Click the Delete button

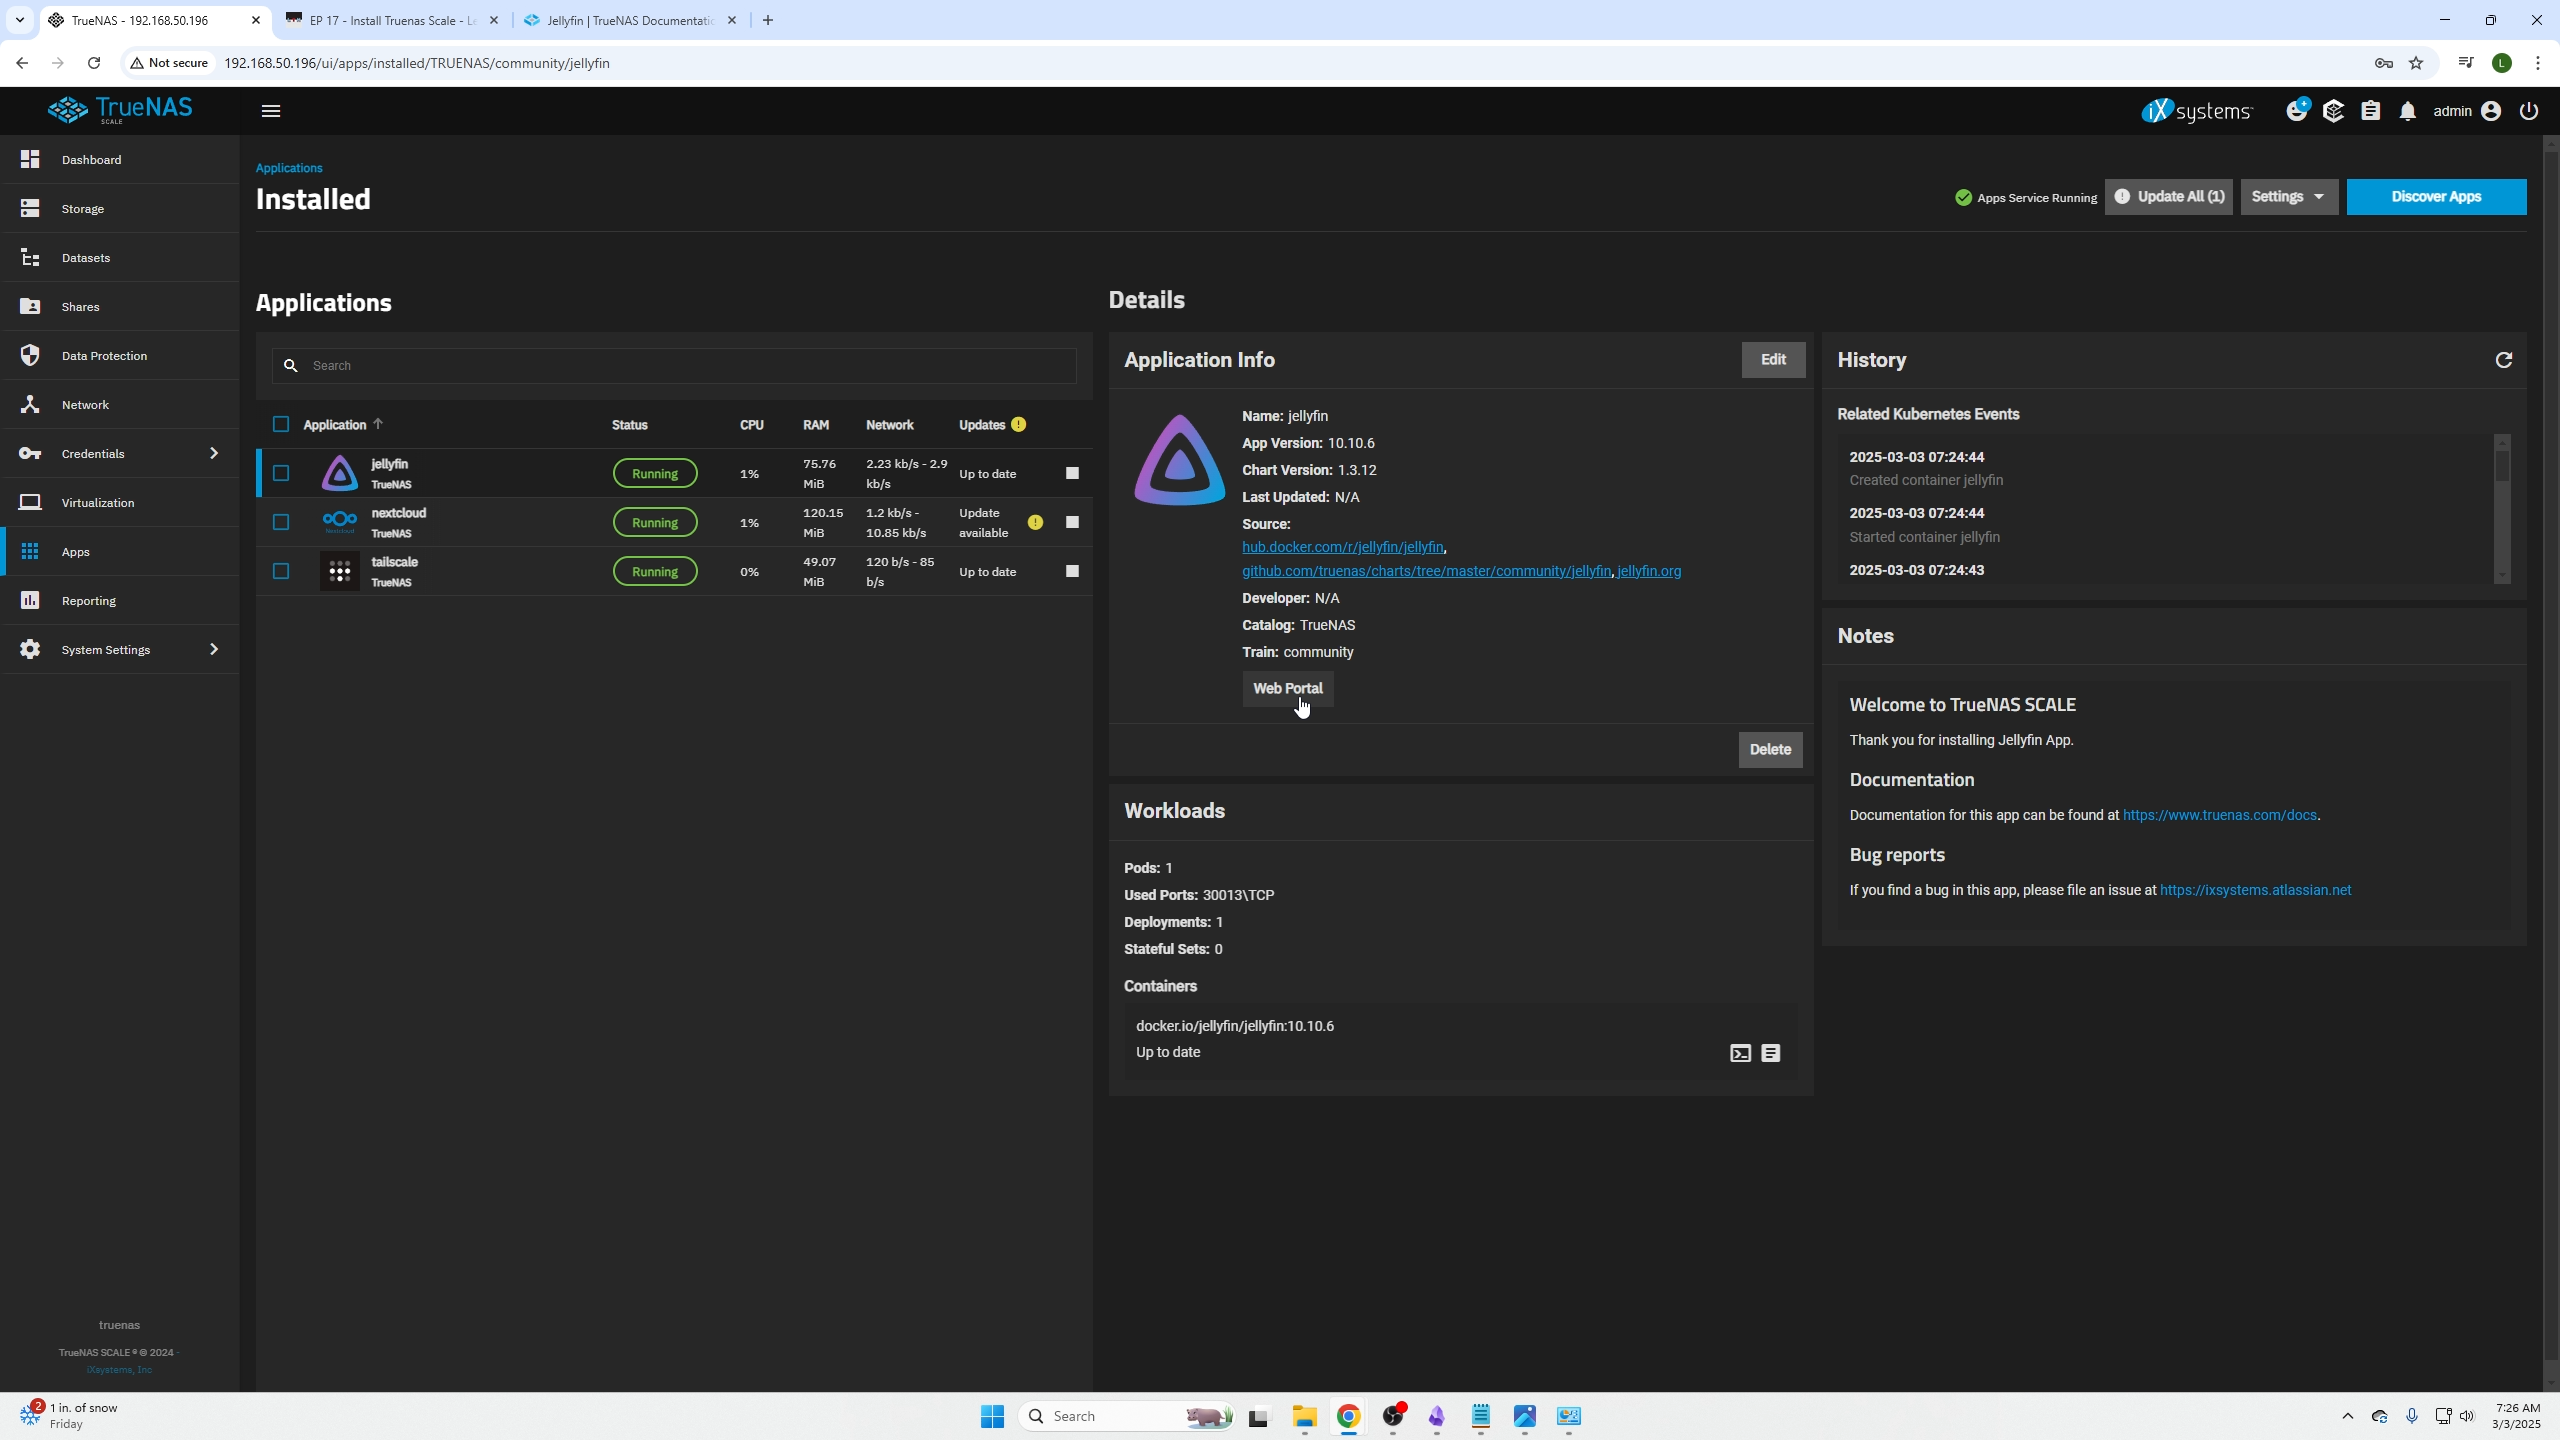[1770, 750]
